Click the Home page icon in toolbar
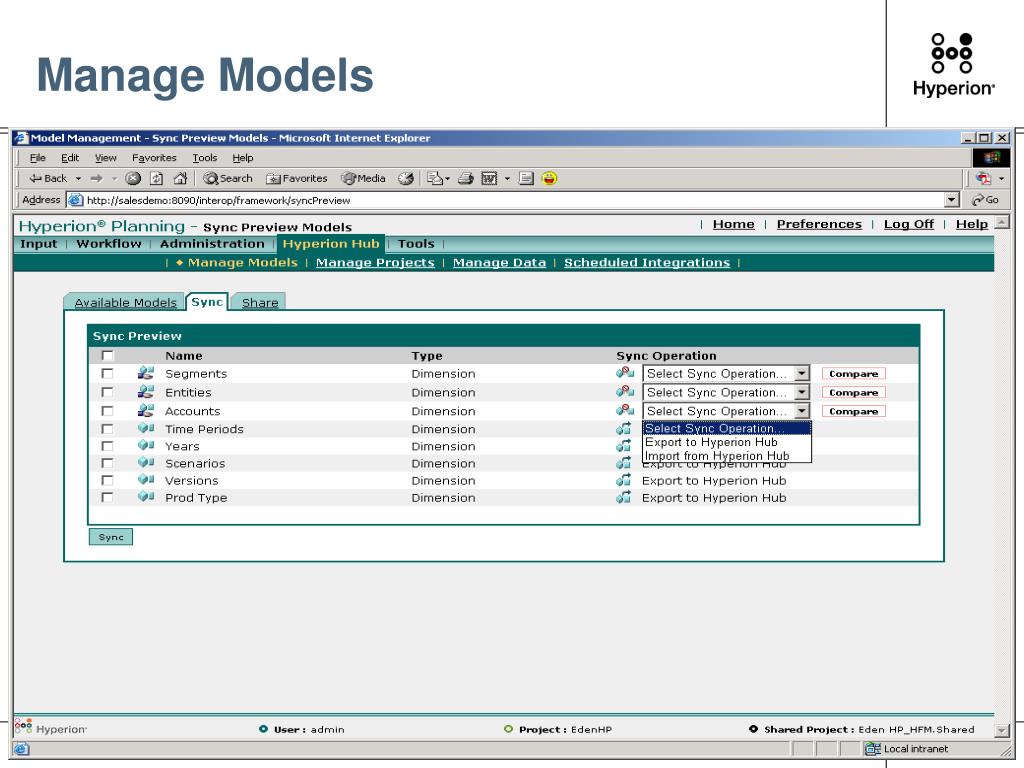1024x768 pixels. [180, 178]
